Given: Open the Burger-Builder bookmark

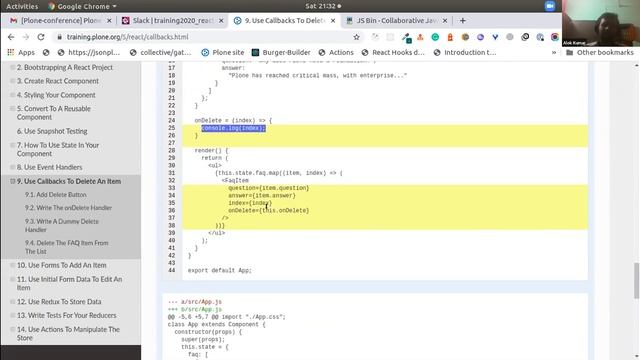Looking at the screenshot, I should [x=281, y=52].
